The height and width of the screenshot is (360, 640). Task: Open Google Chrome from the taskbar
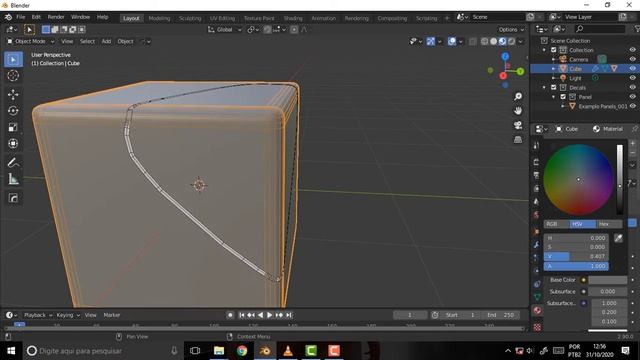242,351
